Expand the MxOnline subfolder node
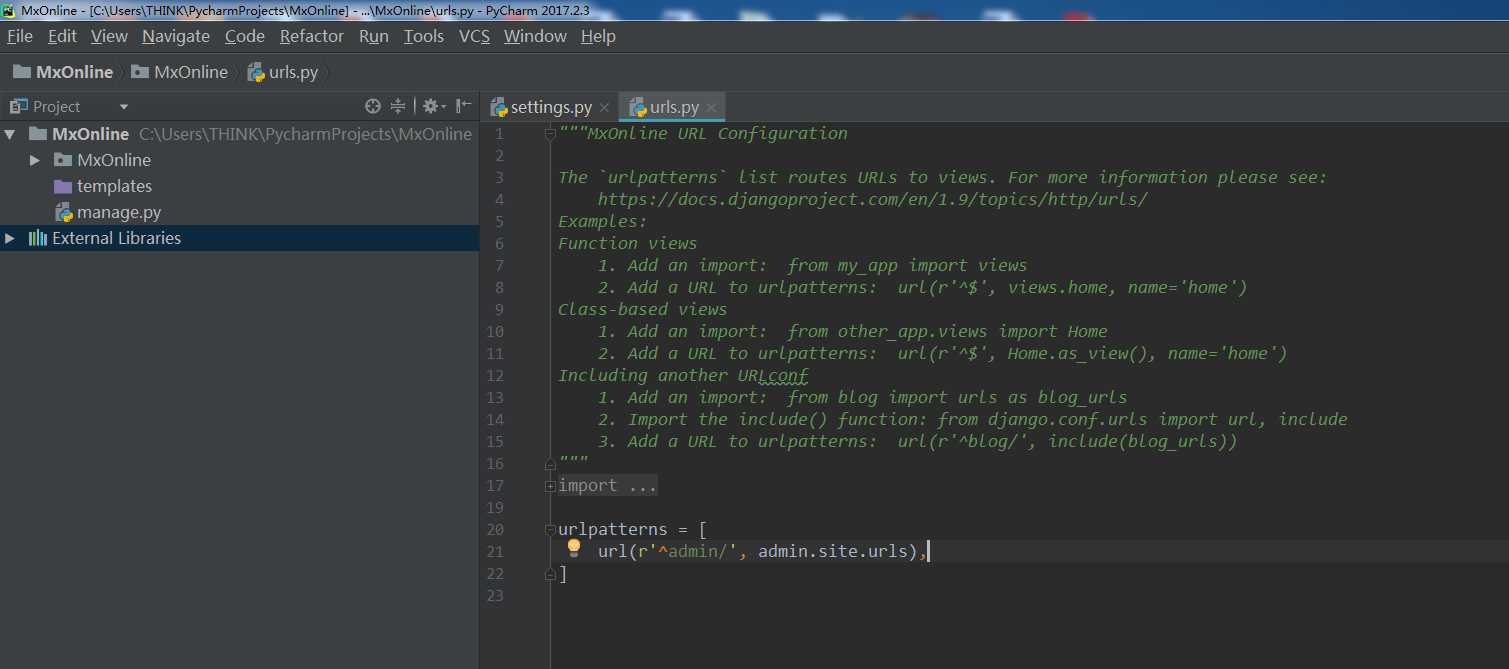1509x669 pixels. pyautogui.click(x=35, y=160)
